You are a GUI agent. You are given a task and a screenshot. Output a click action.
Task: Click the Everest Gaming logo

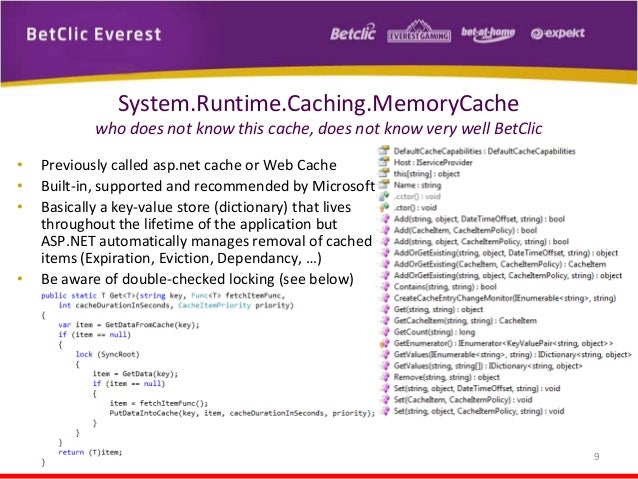pos(419,32)
